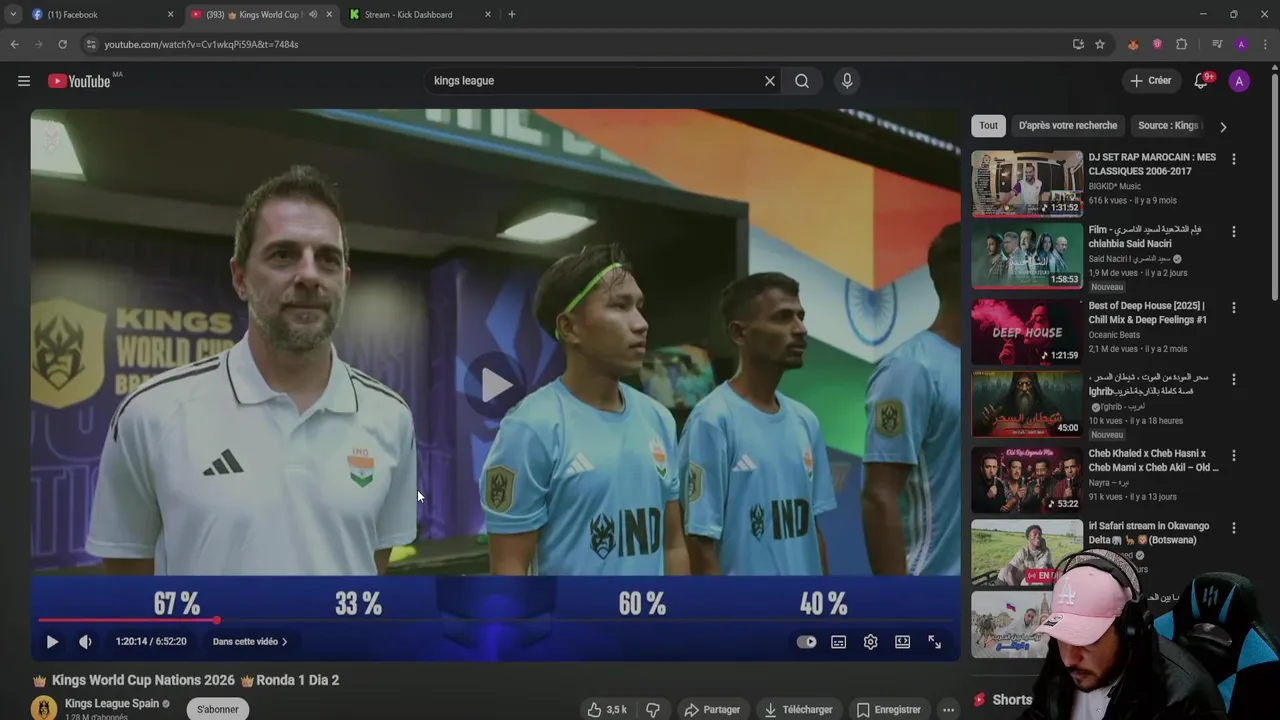
Task: Select the 'Tout' filter chip
Action: tap(988, 126)
